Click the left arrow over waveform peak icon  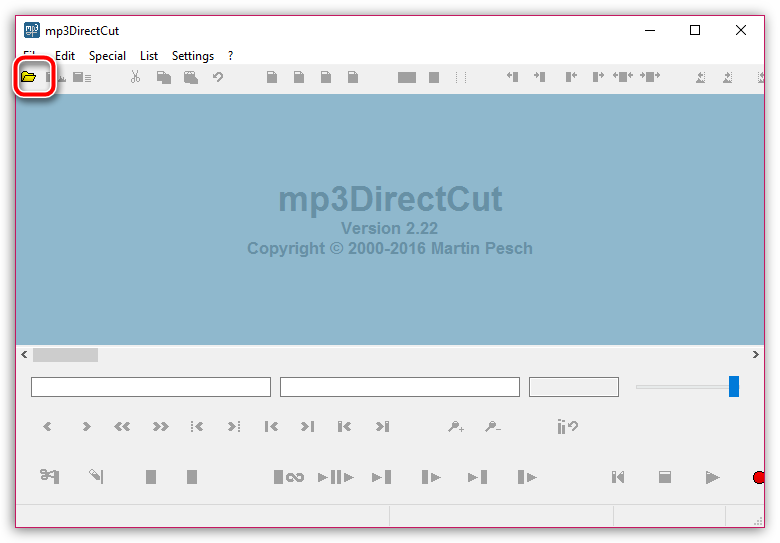[700, 77]
